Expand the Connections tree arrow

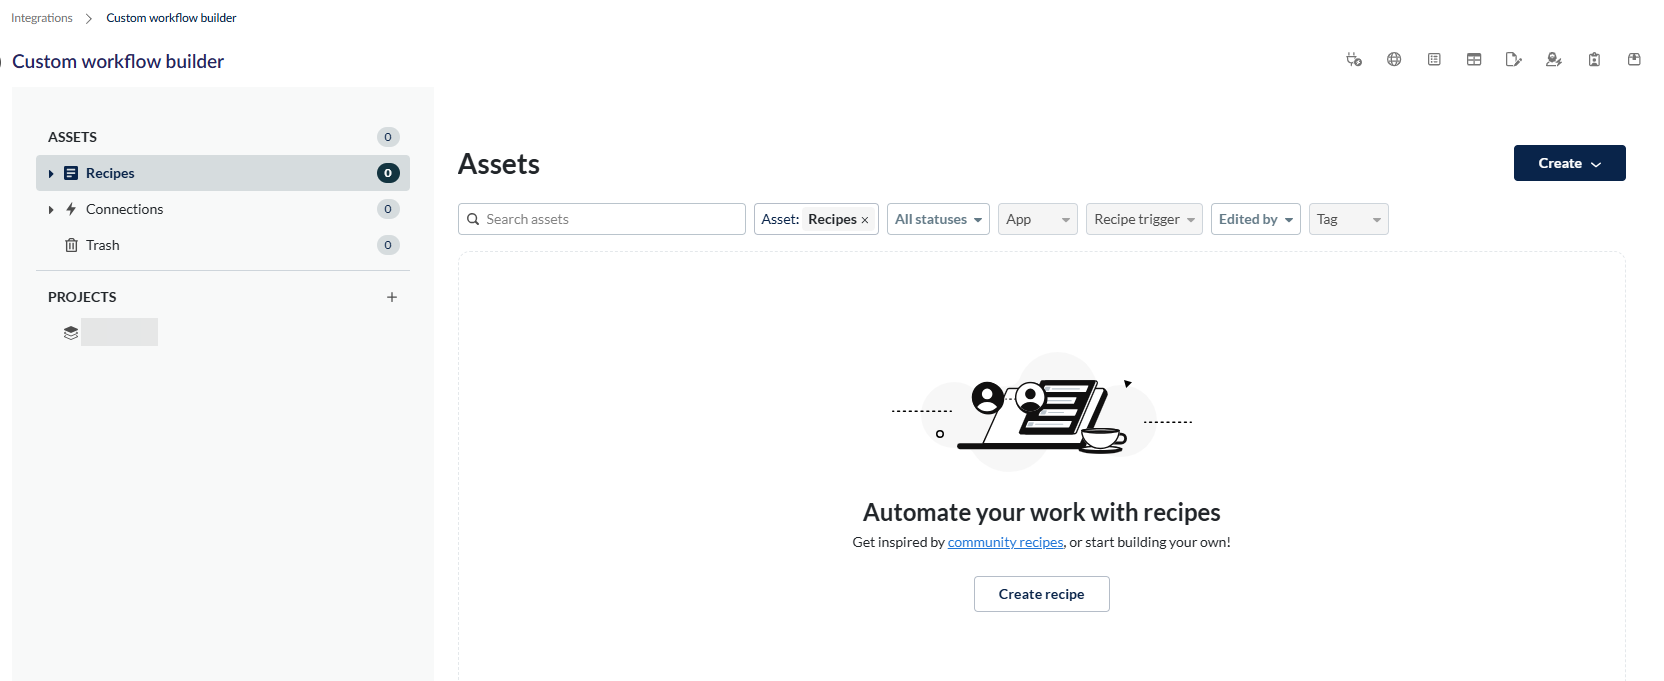pyautogui.click(x=51, y=210)
